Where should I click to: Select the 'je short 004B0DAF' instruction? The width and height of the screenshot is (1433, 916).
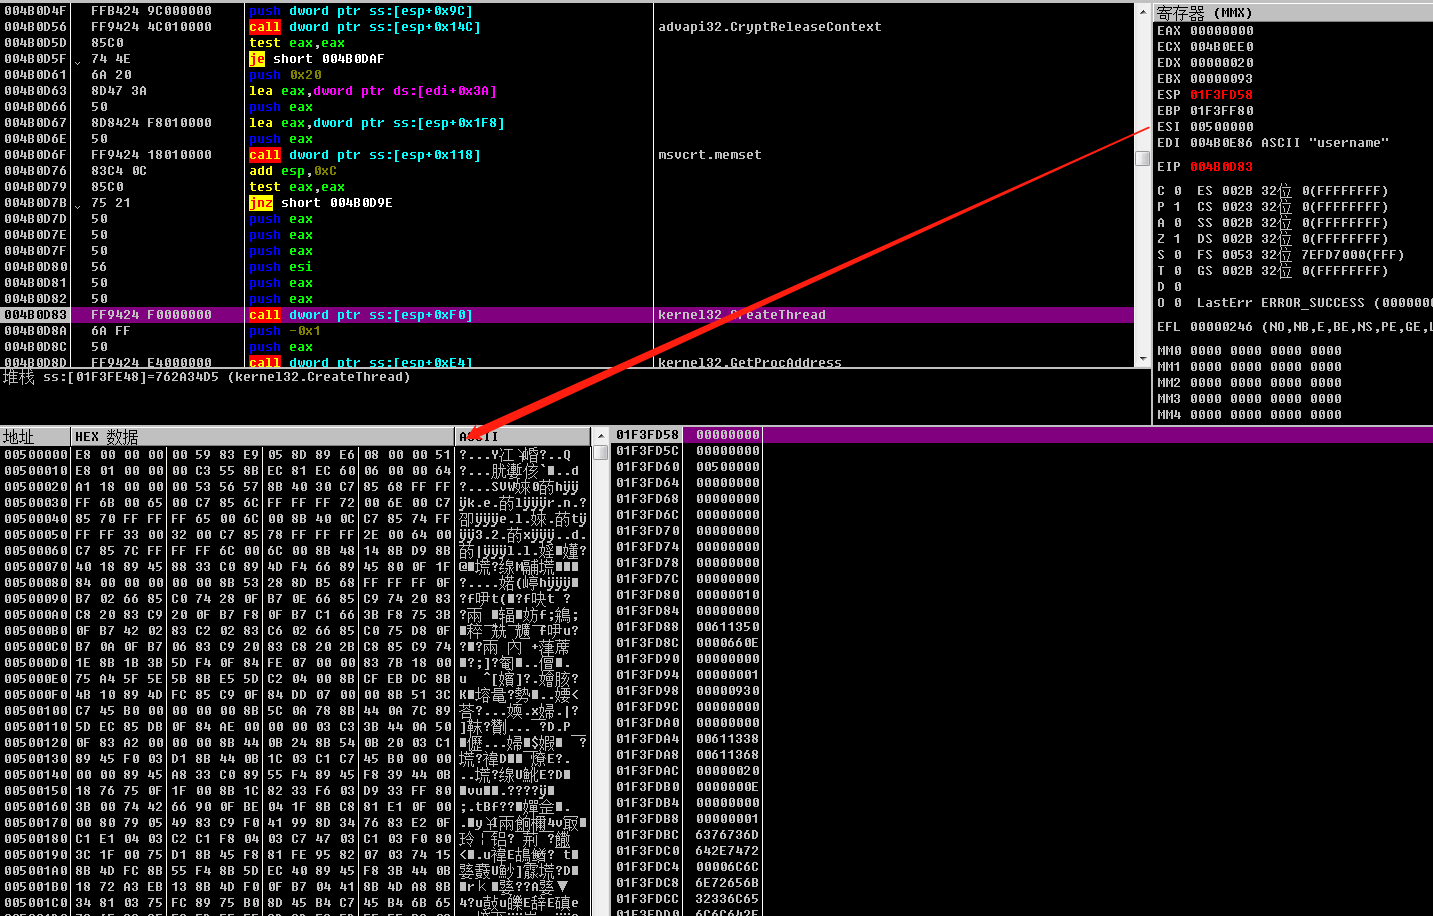pyautogui.click(x=317, y=59)
